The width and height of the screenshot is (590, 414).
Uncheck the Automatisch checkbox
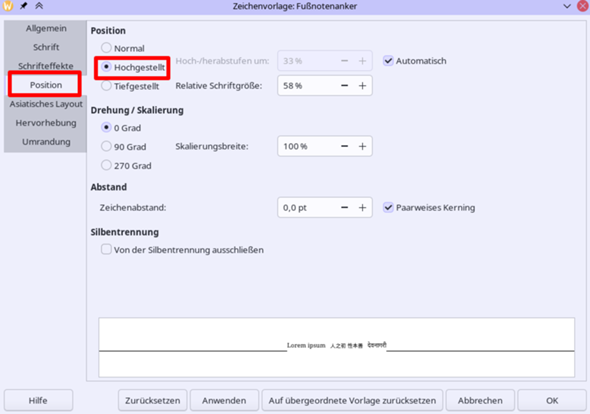[x=388, y=61]
